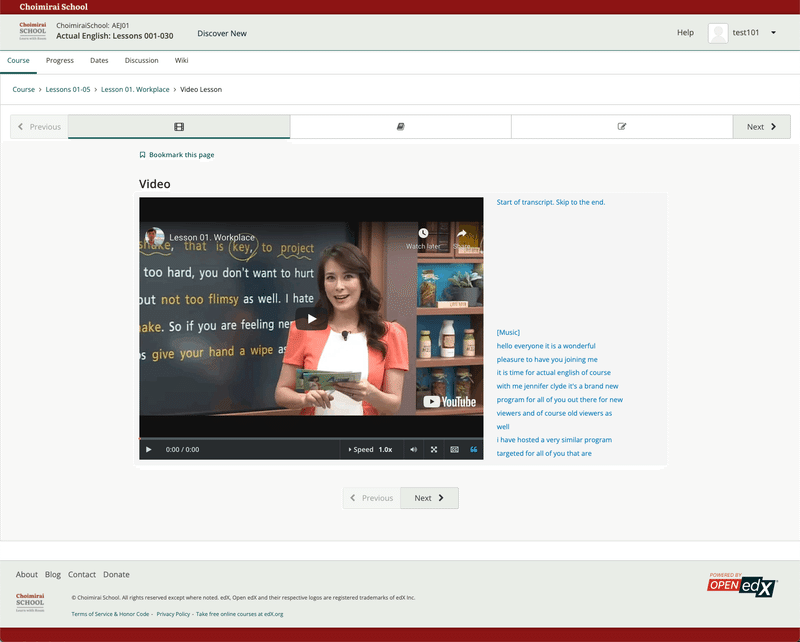This screenshot has width=800, height=642.
Task: Click Skip to the end transcript link
Action: click(x=580, y=202)
